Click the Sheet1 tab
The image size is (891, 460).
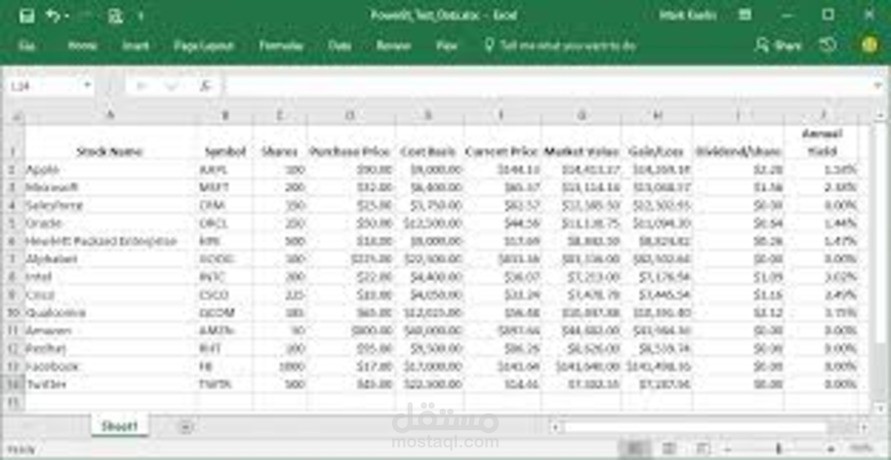coord(119,426)
